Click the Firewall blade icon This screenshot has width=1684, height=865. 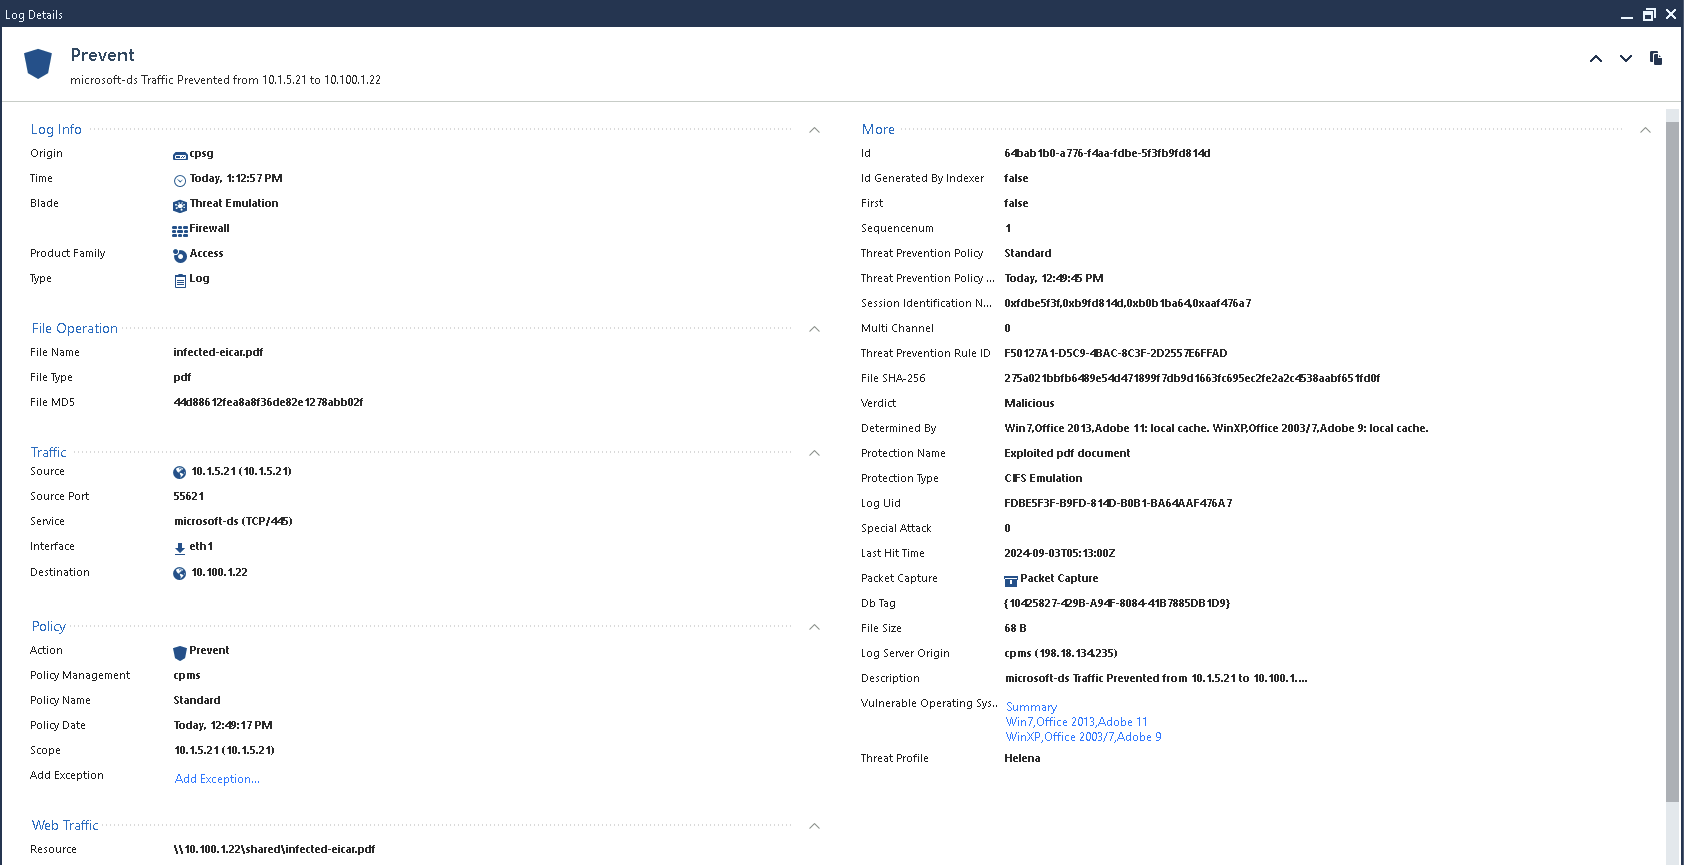pyautogui.click(x=180, y=230)
